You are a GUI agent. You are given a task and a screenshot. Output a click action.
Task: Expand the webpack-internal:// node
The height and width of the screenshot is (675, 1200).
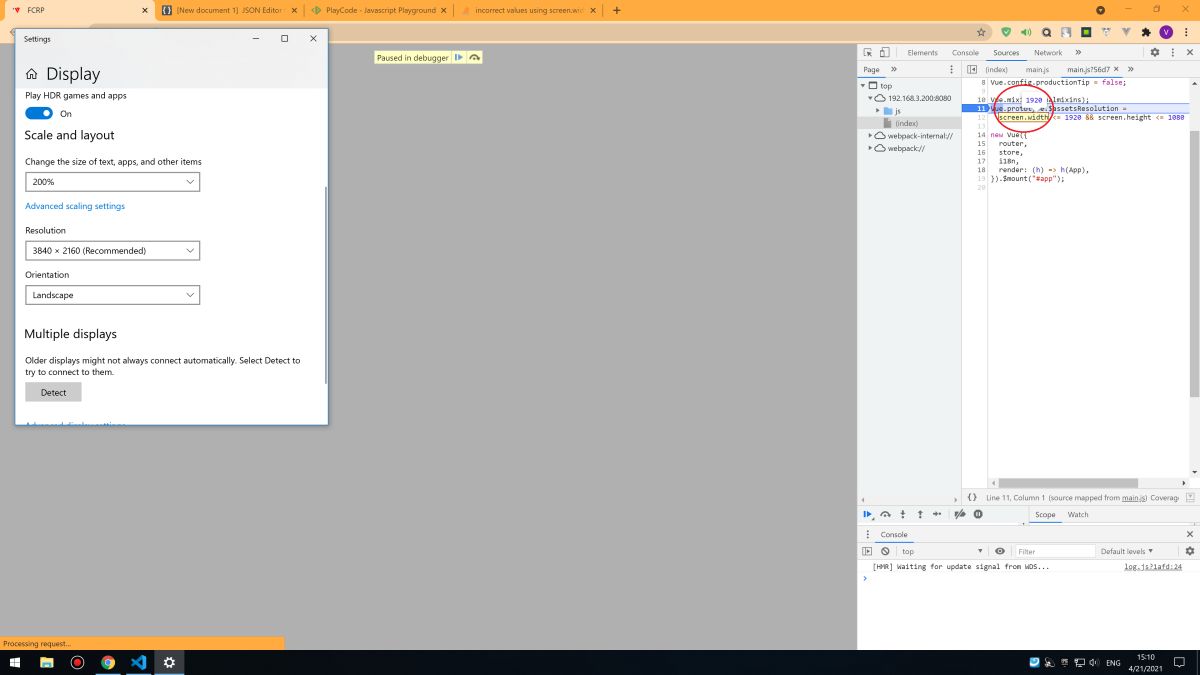pyautogui.click(x=871, y=136)
